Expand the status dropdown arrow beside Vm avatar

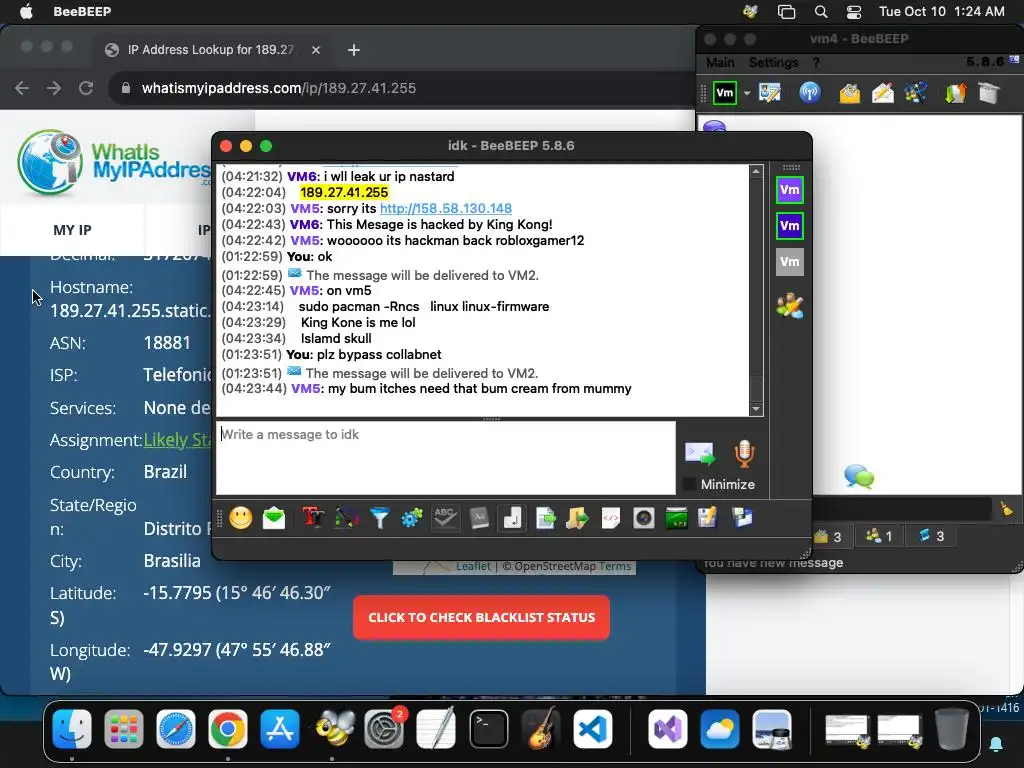(747, 93)
